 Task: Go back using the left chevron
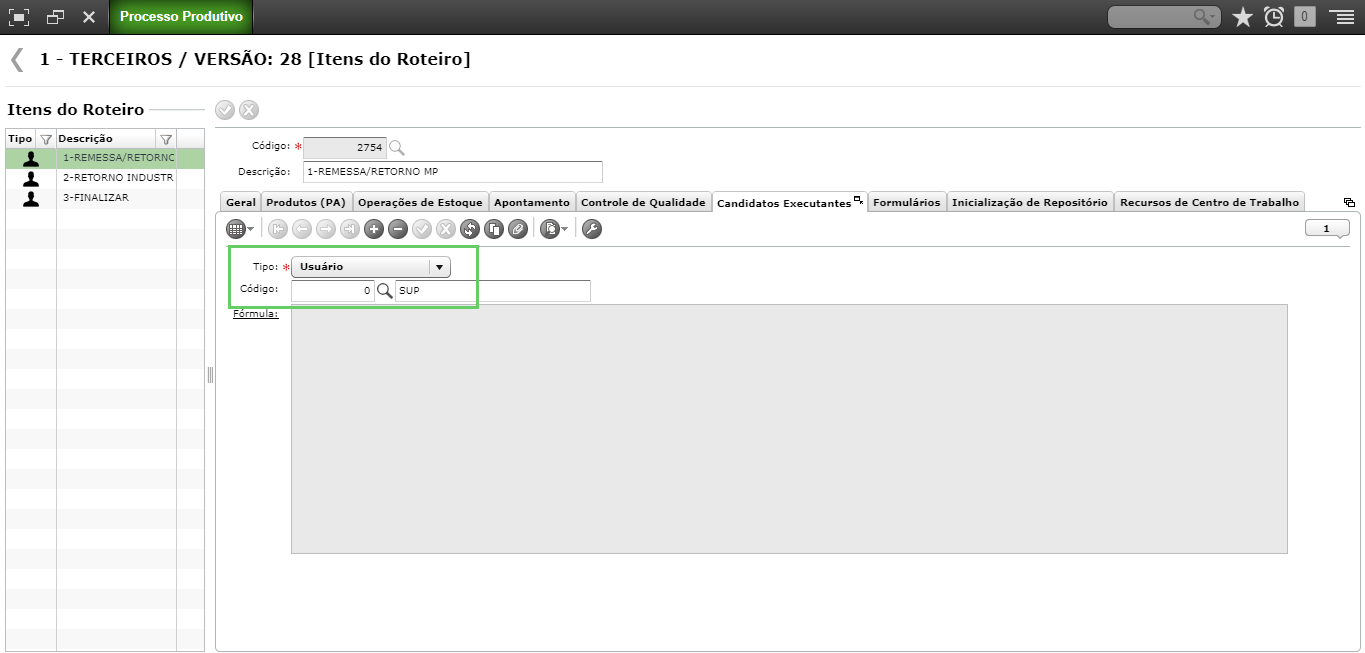17,60
